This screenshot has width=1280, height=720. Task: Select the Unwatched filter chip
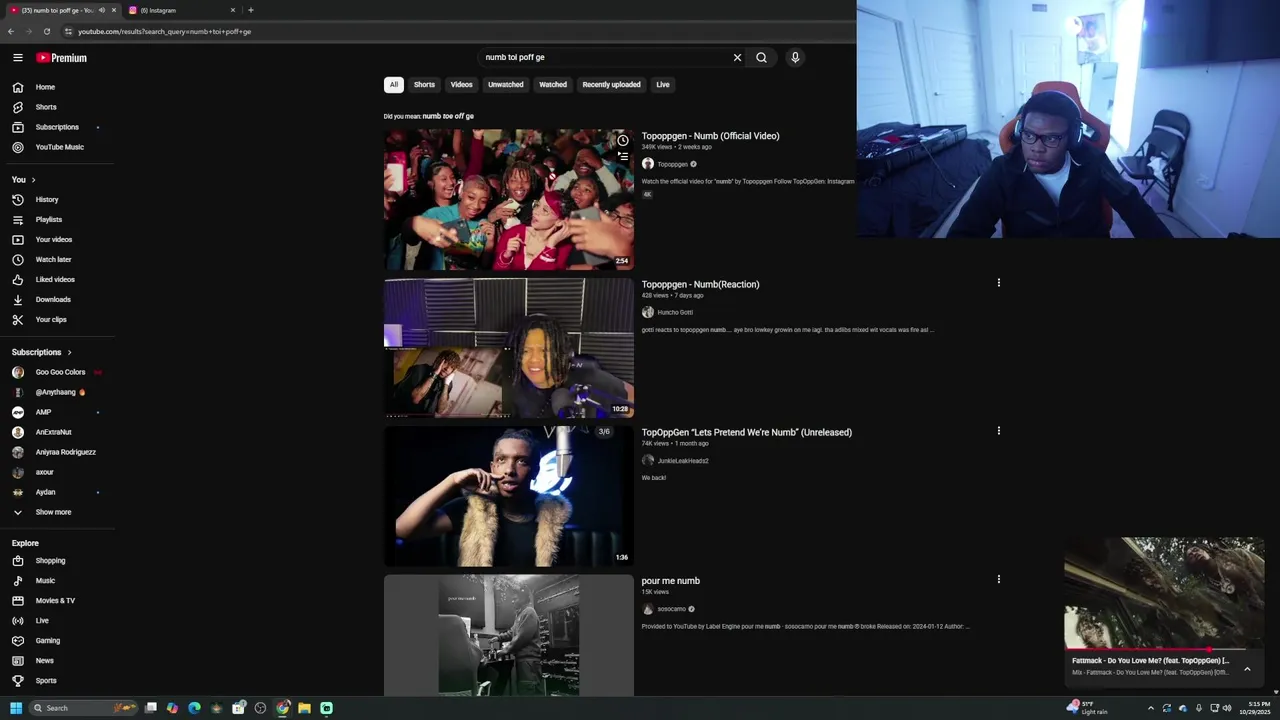tap(506, 85)
